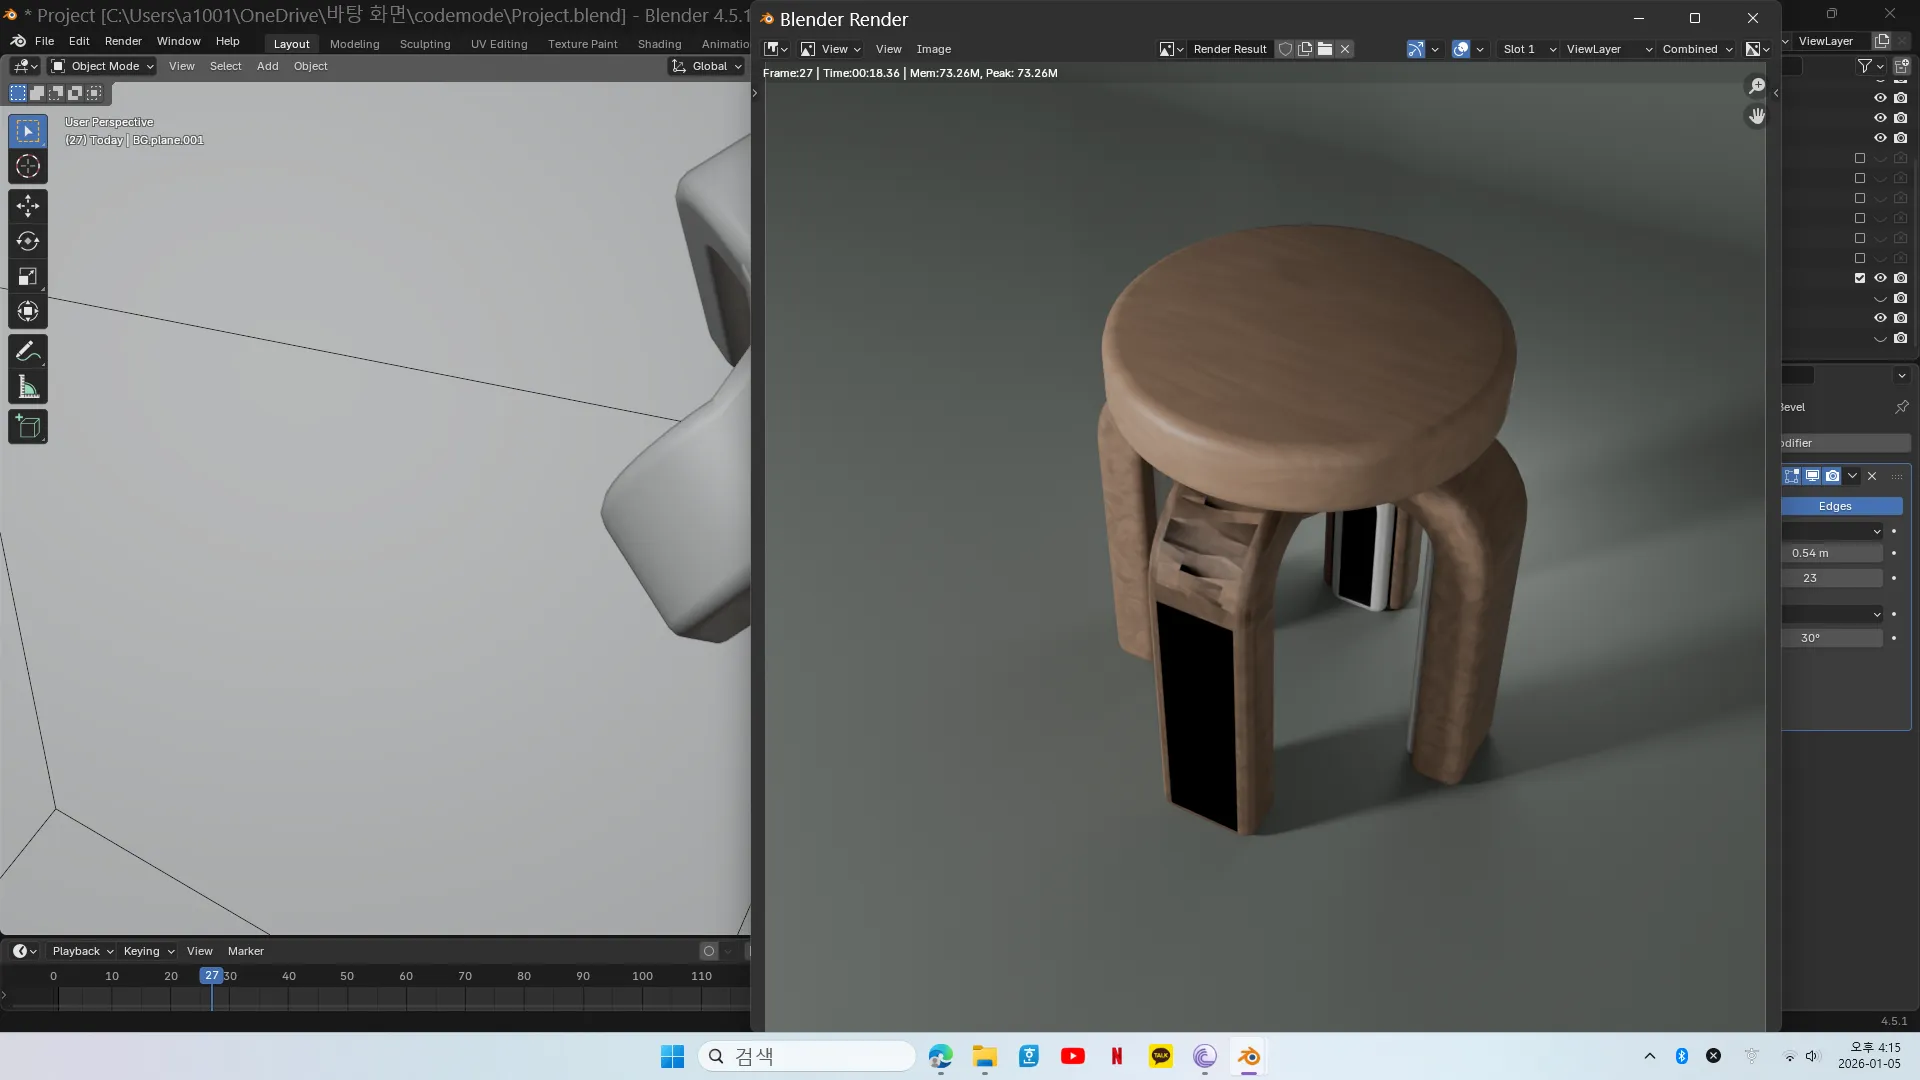Image resolution: width=1920 pixels, height=1080 pixels.
Task: Toggle fake user shield for Render Result
Action: (x=1285, y=49)
